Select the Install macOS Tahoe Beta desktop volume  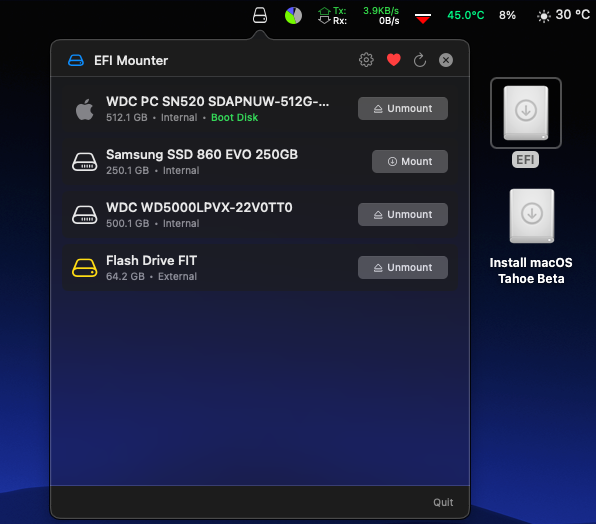(x=532, y=216)
